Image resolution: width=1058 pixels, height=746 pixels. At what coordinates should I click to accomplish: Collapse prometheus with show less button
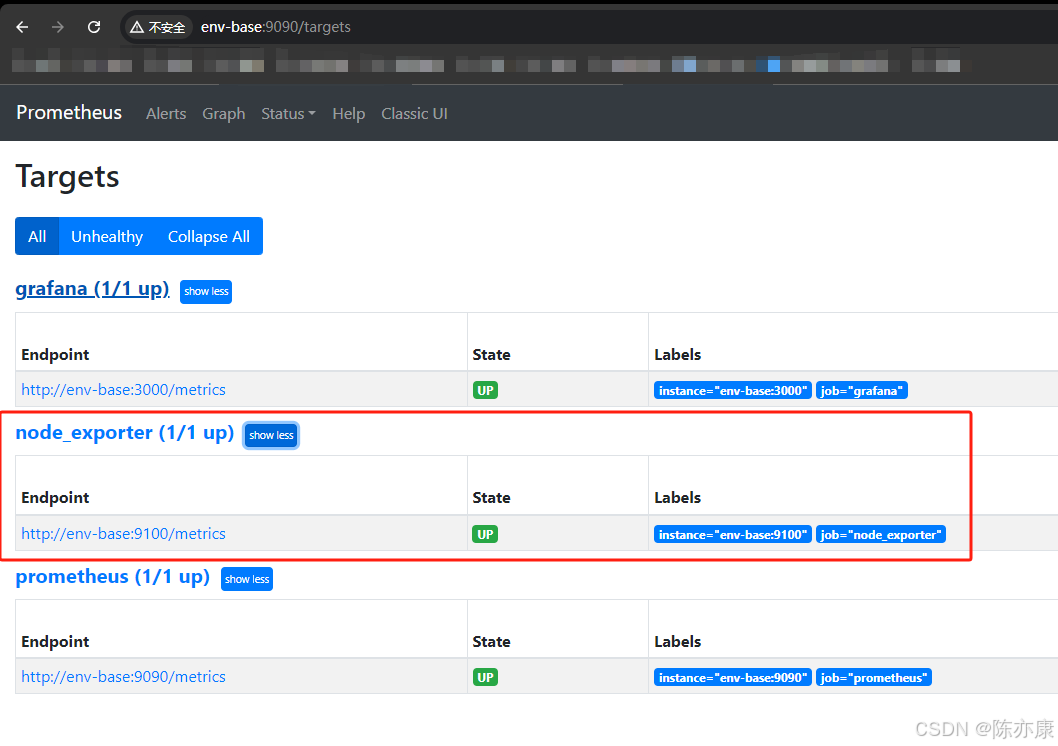(x=247, y=579)
